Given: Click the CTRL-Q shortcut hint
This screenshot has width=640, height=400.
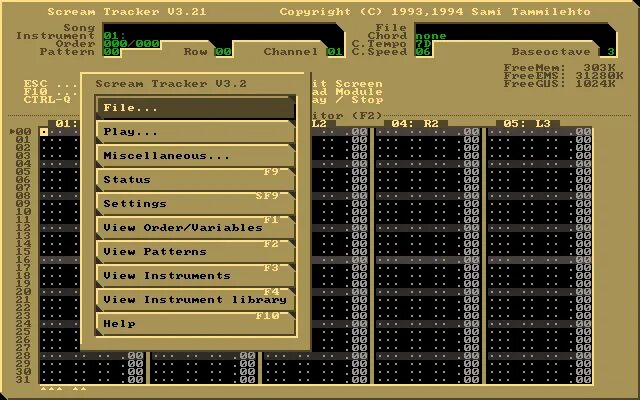Looking at the screenshot, I should coord(47,100).
